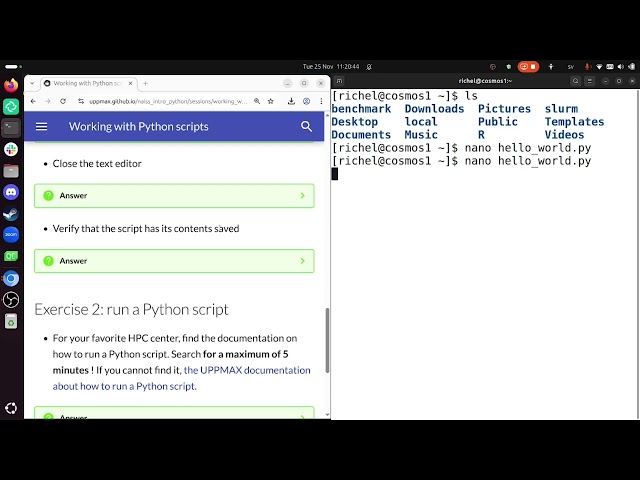
Task: Open the hamburger navigation menu on the docs page
Action: tap(42, 127)
